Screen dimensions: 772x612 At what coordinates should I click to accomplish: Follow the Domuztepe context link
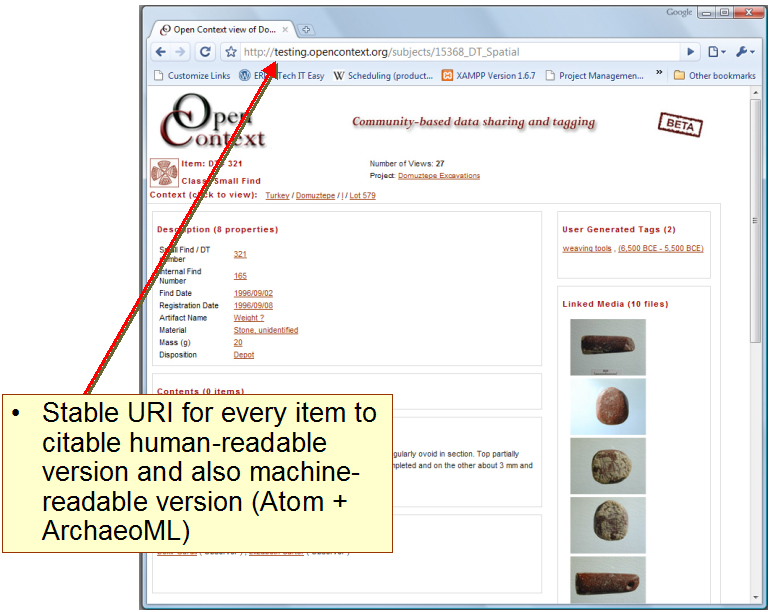pyautogui.click(x=315, y=195)
